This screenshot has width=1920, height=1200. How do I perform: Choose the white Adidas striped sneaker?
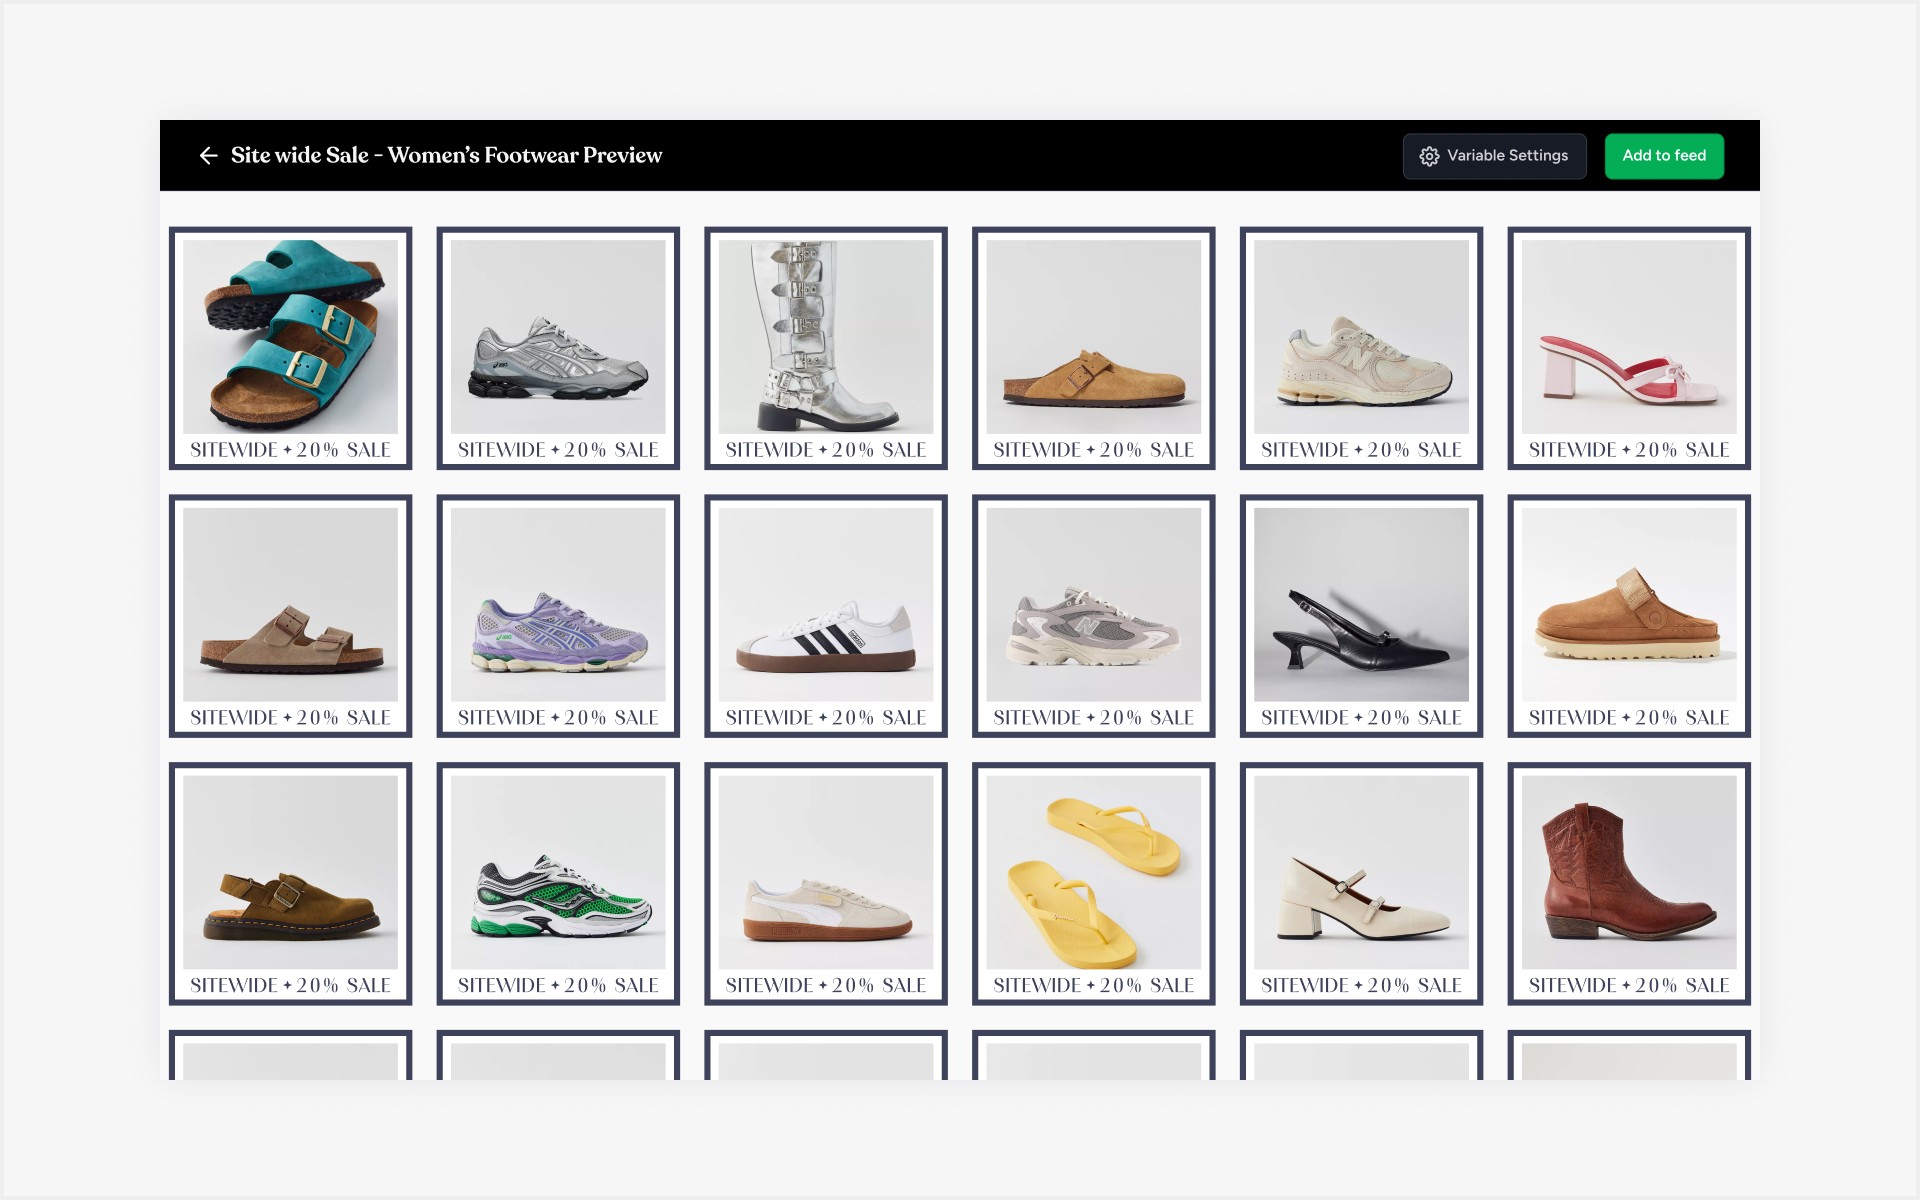[x=825, y=605]
